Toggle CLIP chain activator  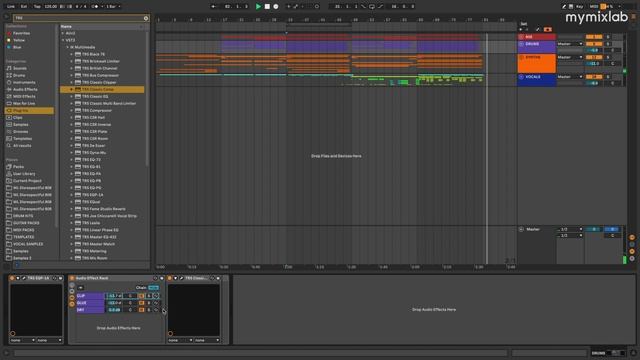coord(141,296)
